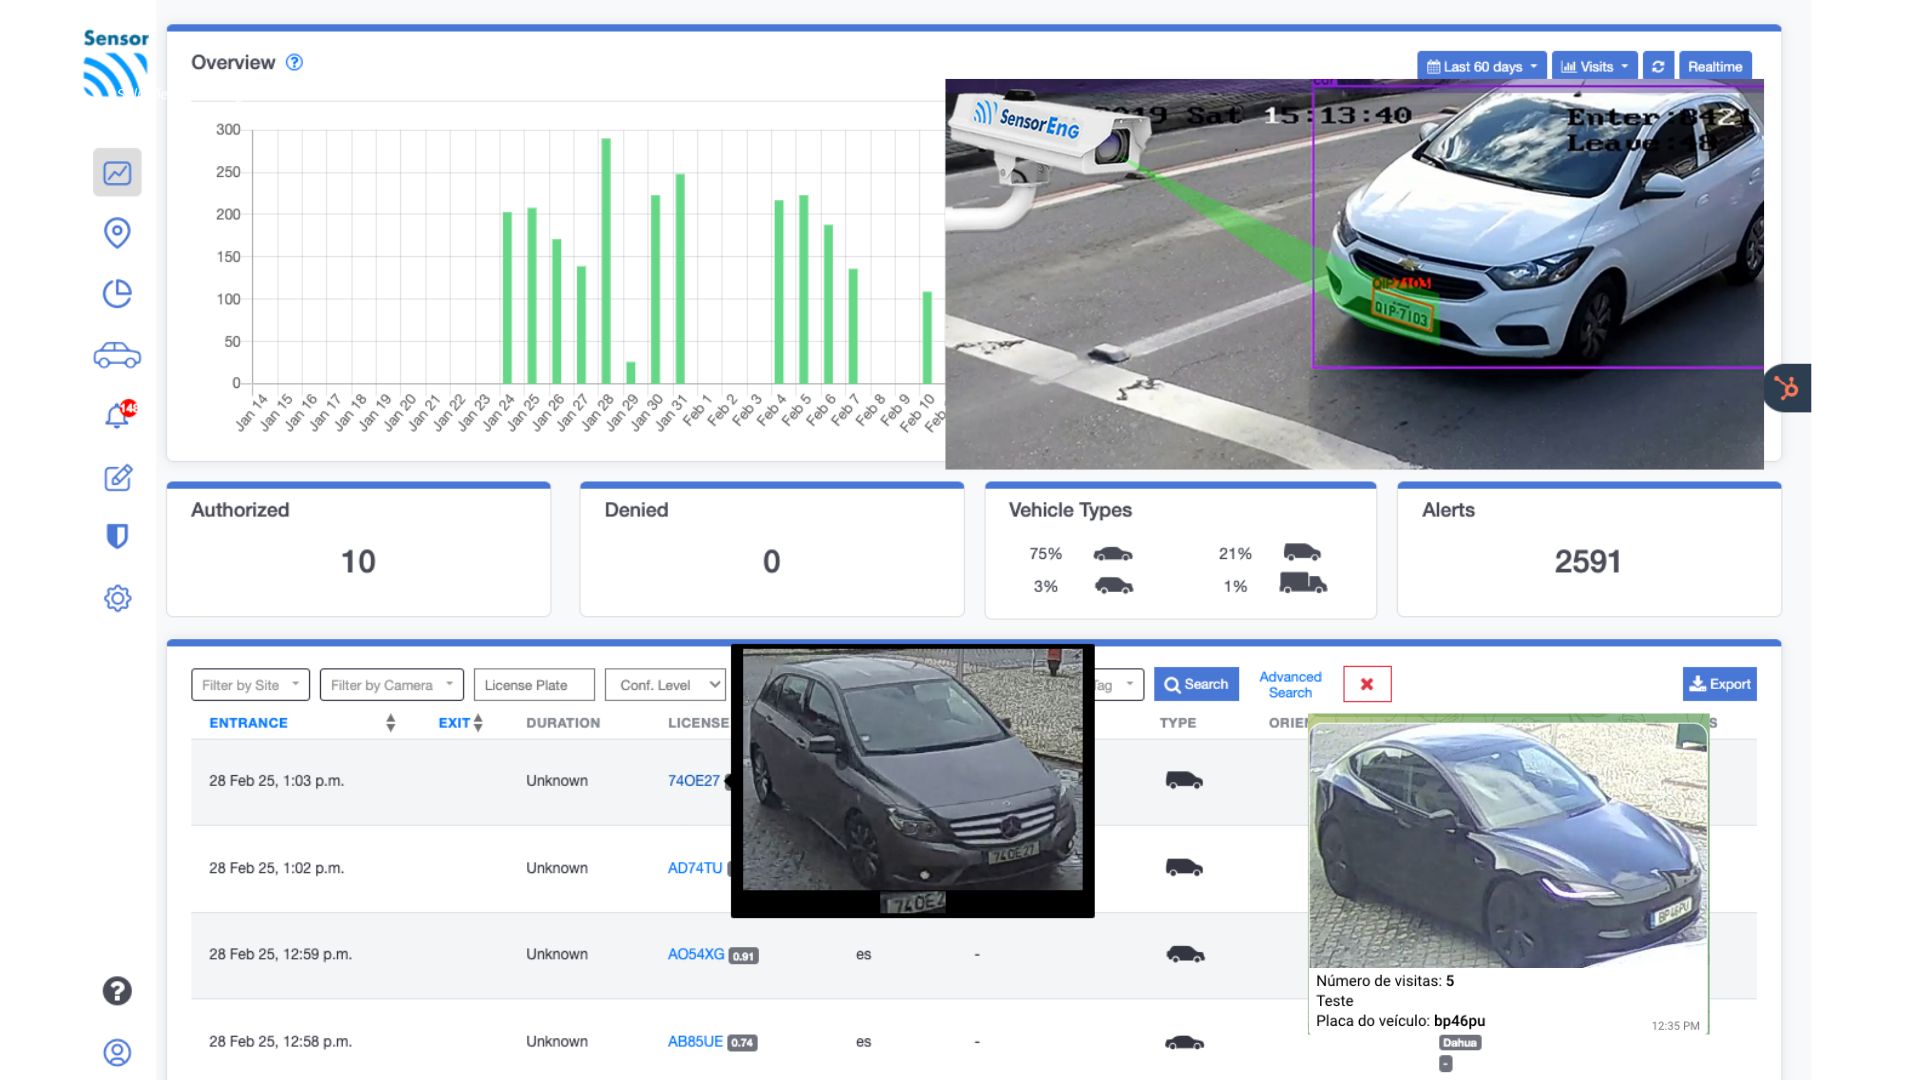Open Advanced Search link
This screenshot has width=1920, height=1080.
point(1290,685)
